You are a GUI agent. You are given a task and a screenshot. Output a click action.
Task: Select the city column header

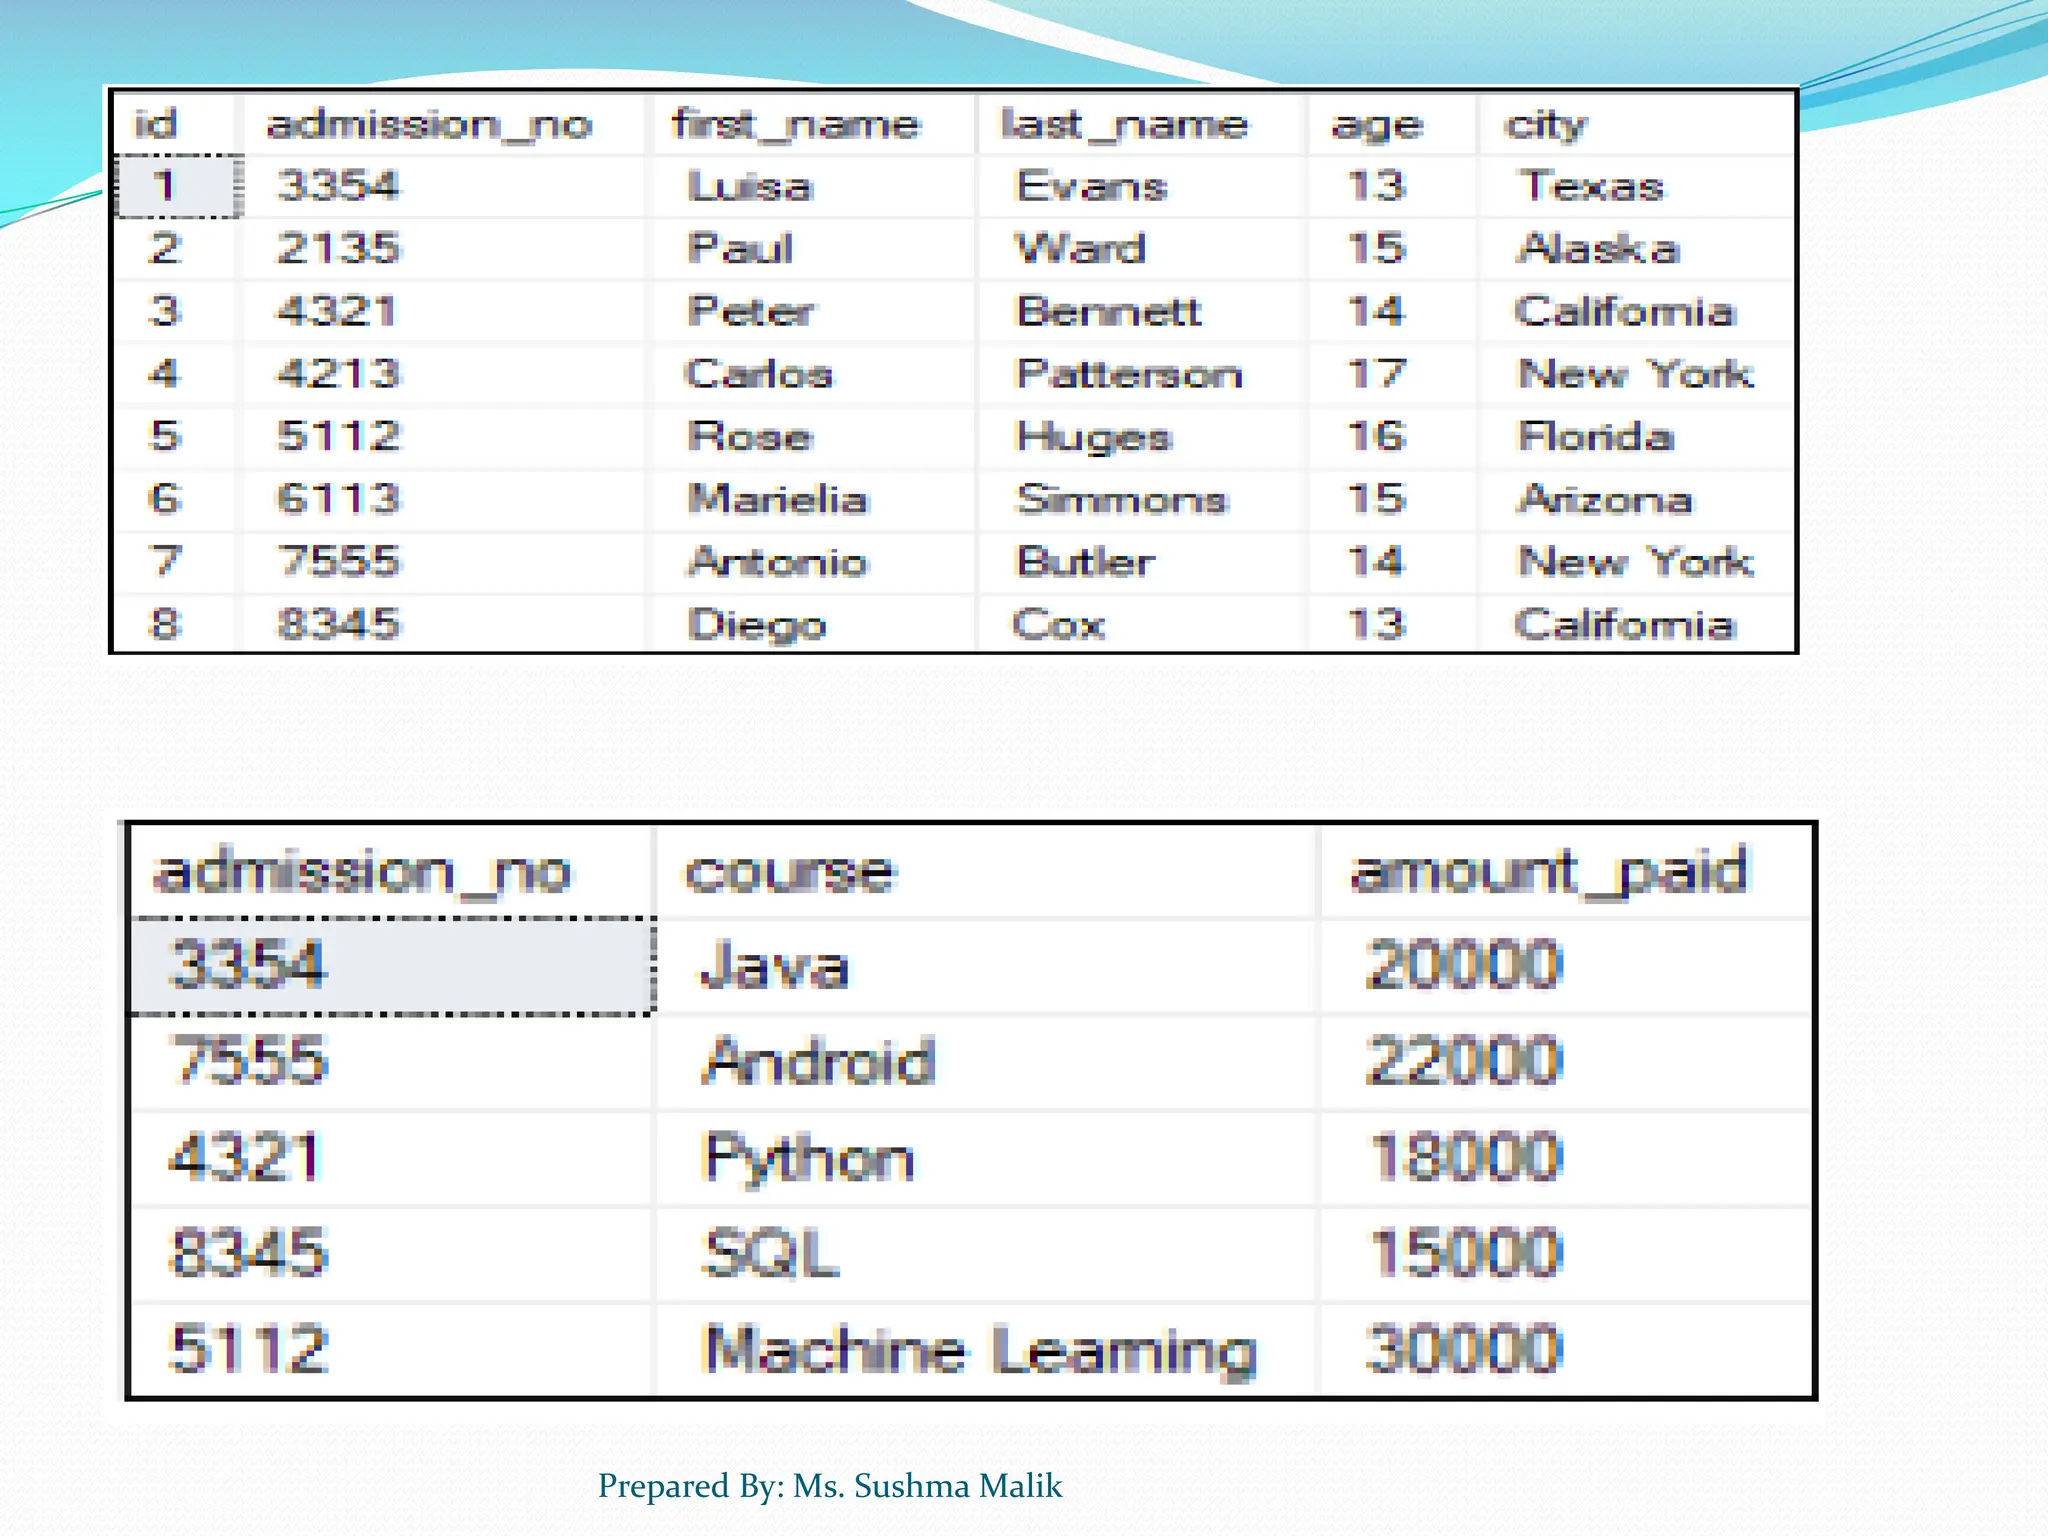coord(1545,125)
